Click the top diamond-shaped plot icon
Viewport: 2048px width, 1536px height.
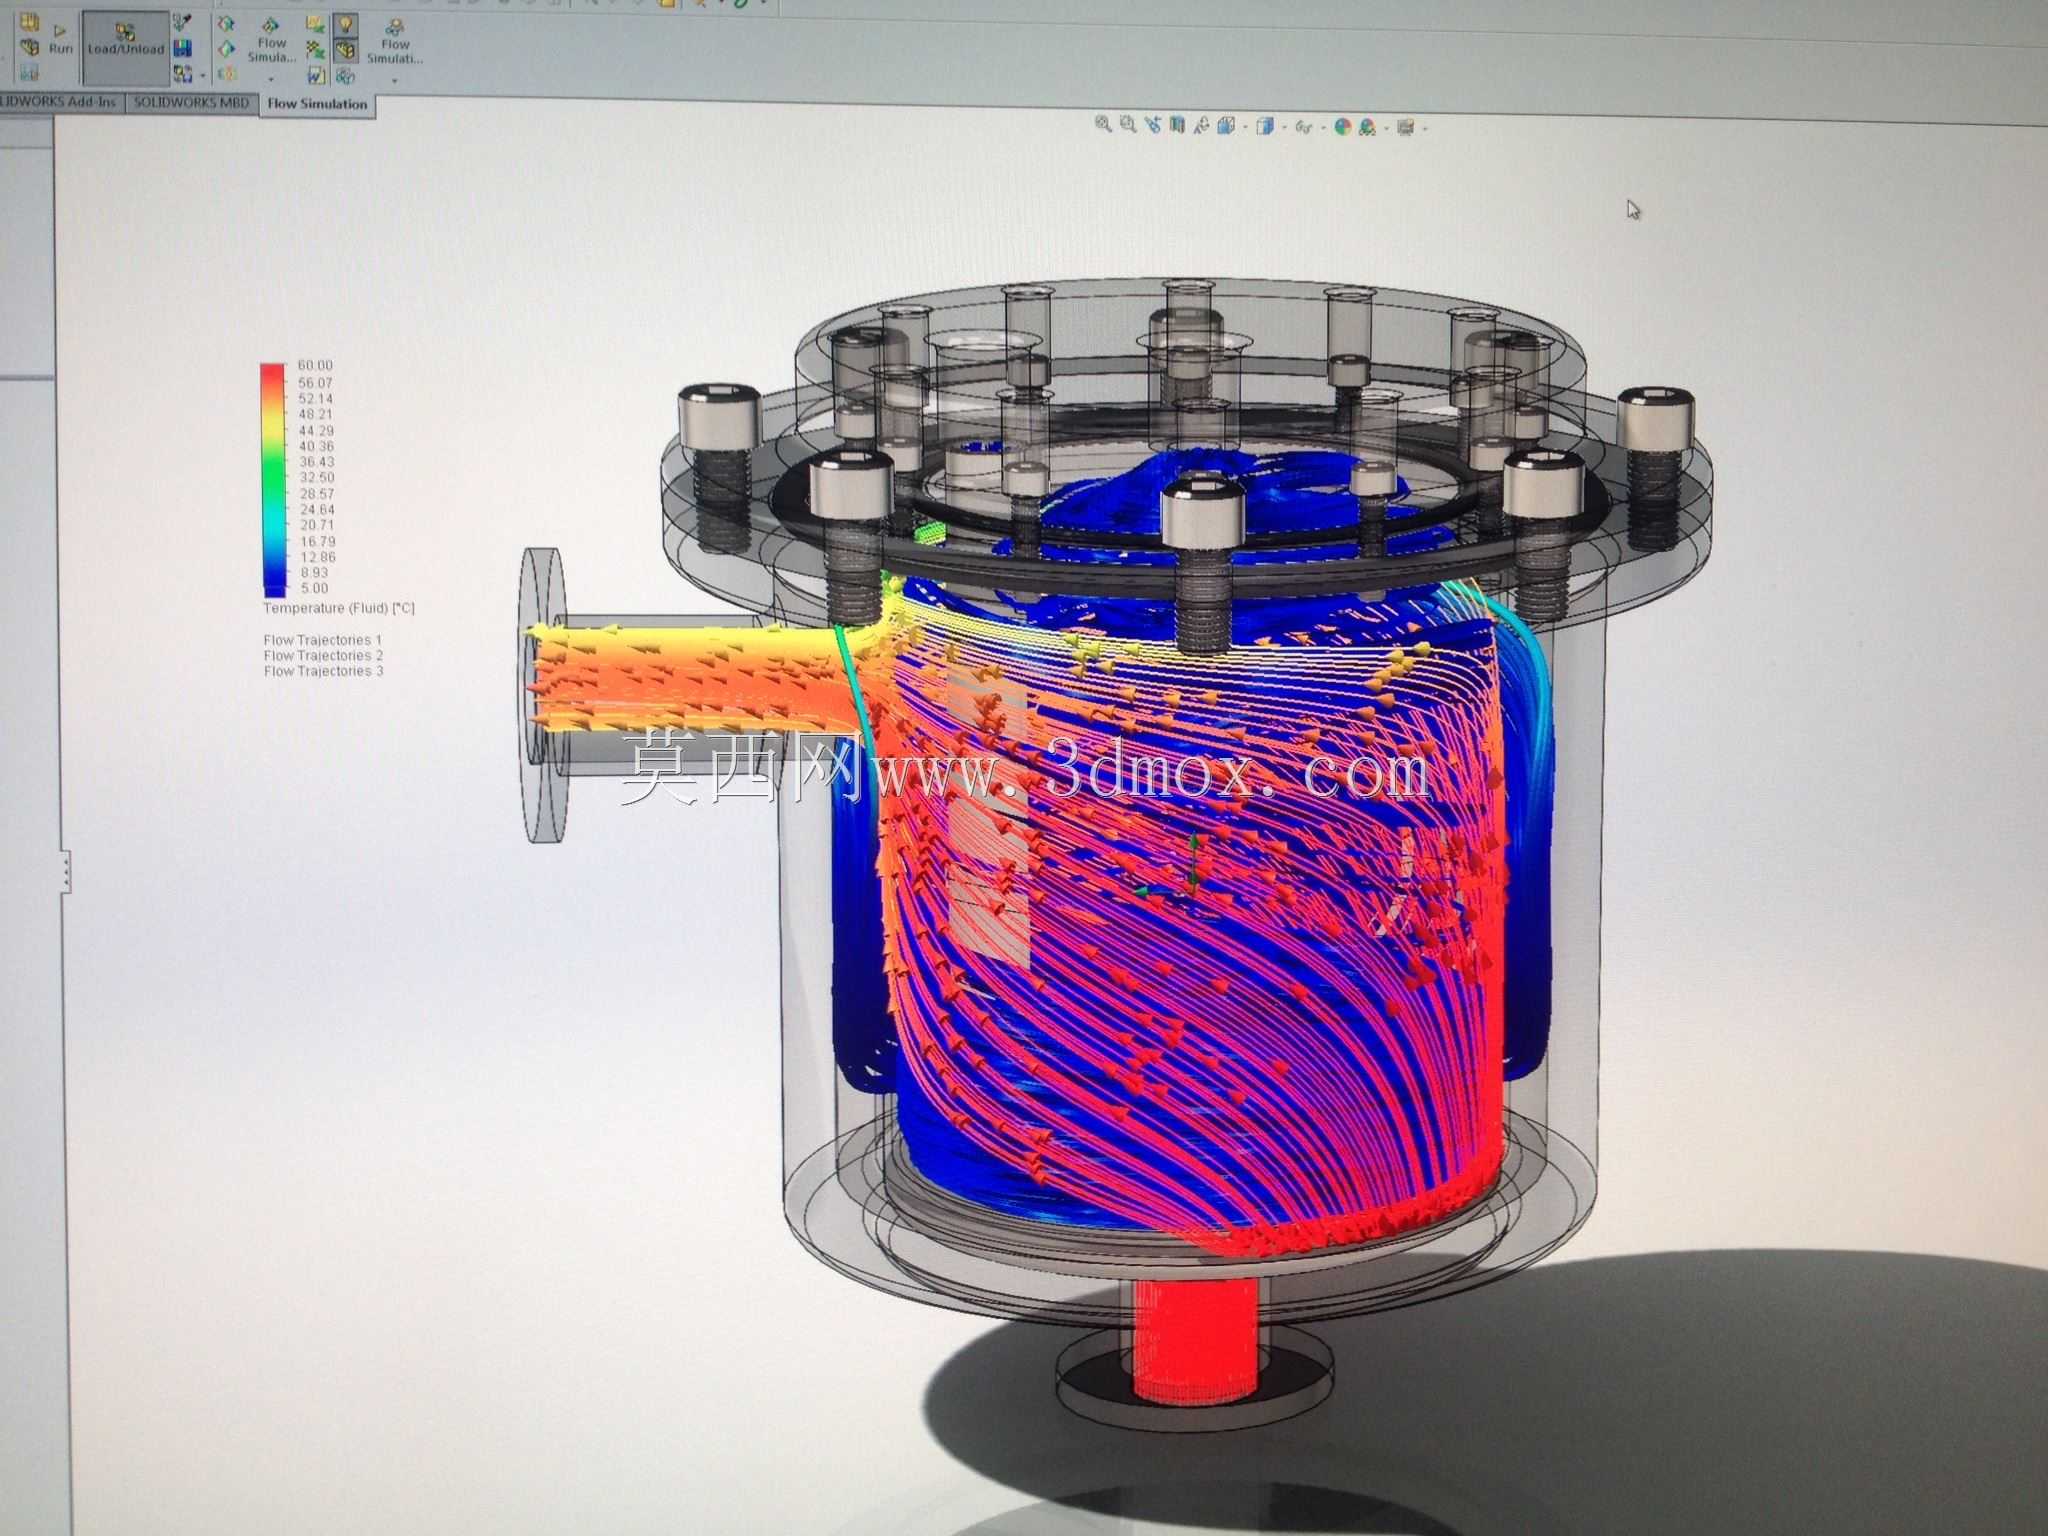click(x=226, y=23)
